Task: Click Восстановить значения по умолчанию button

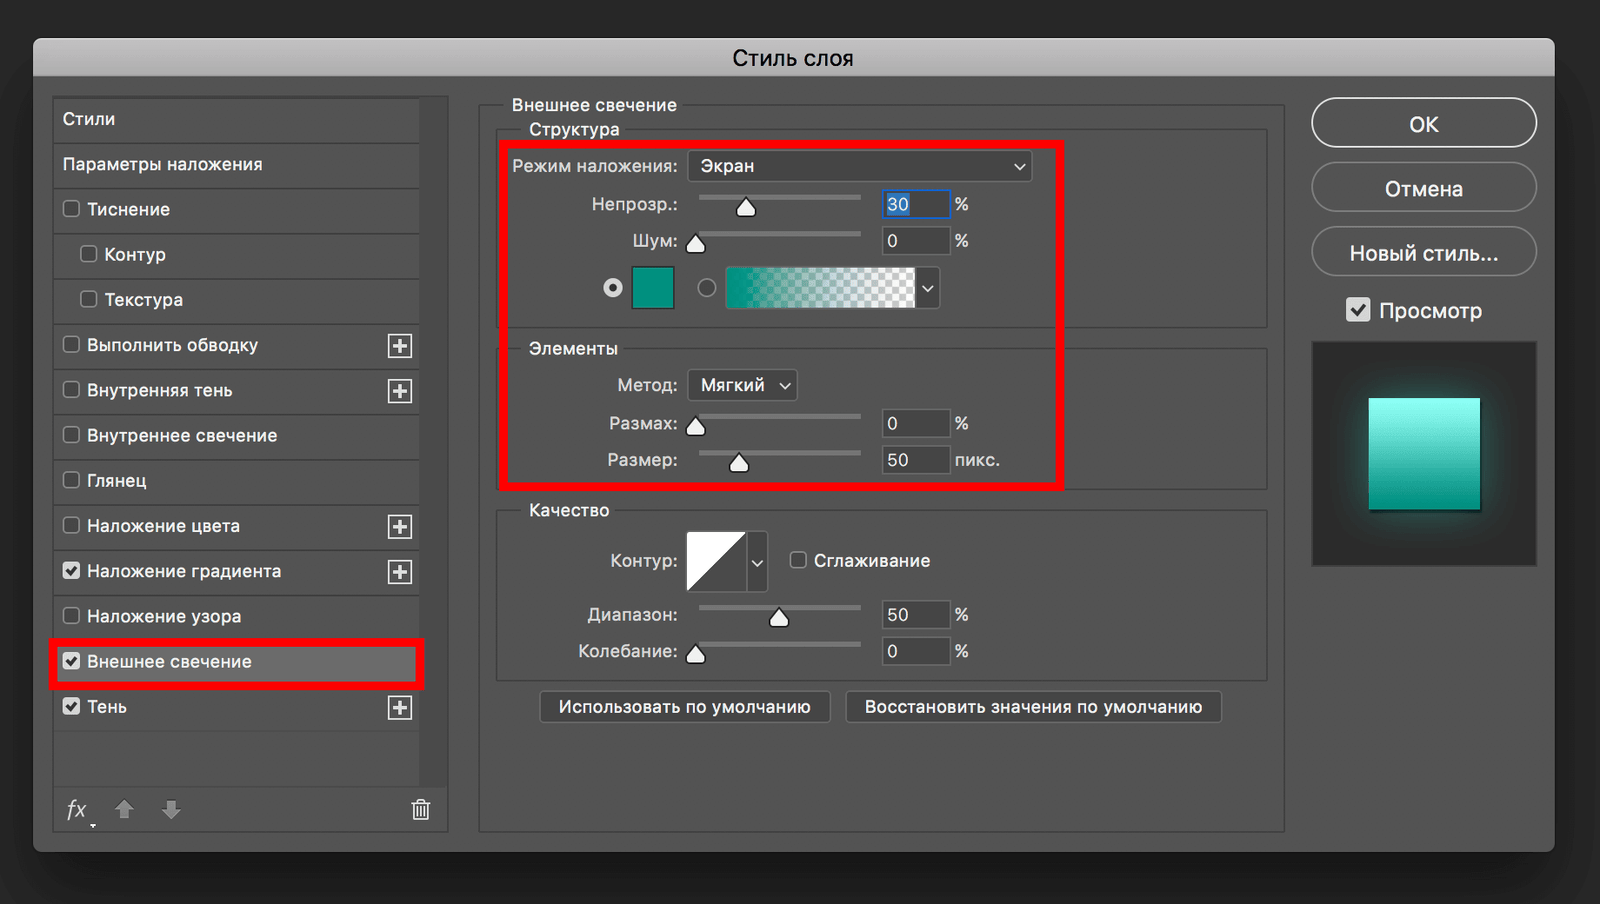Action: [1033, 707]
